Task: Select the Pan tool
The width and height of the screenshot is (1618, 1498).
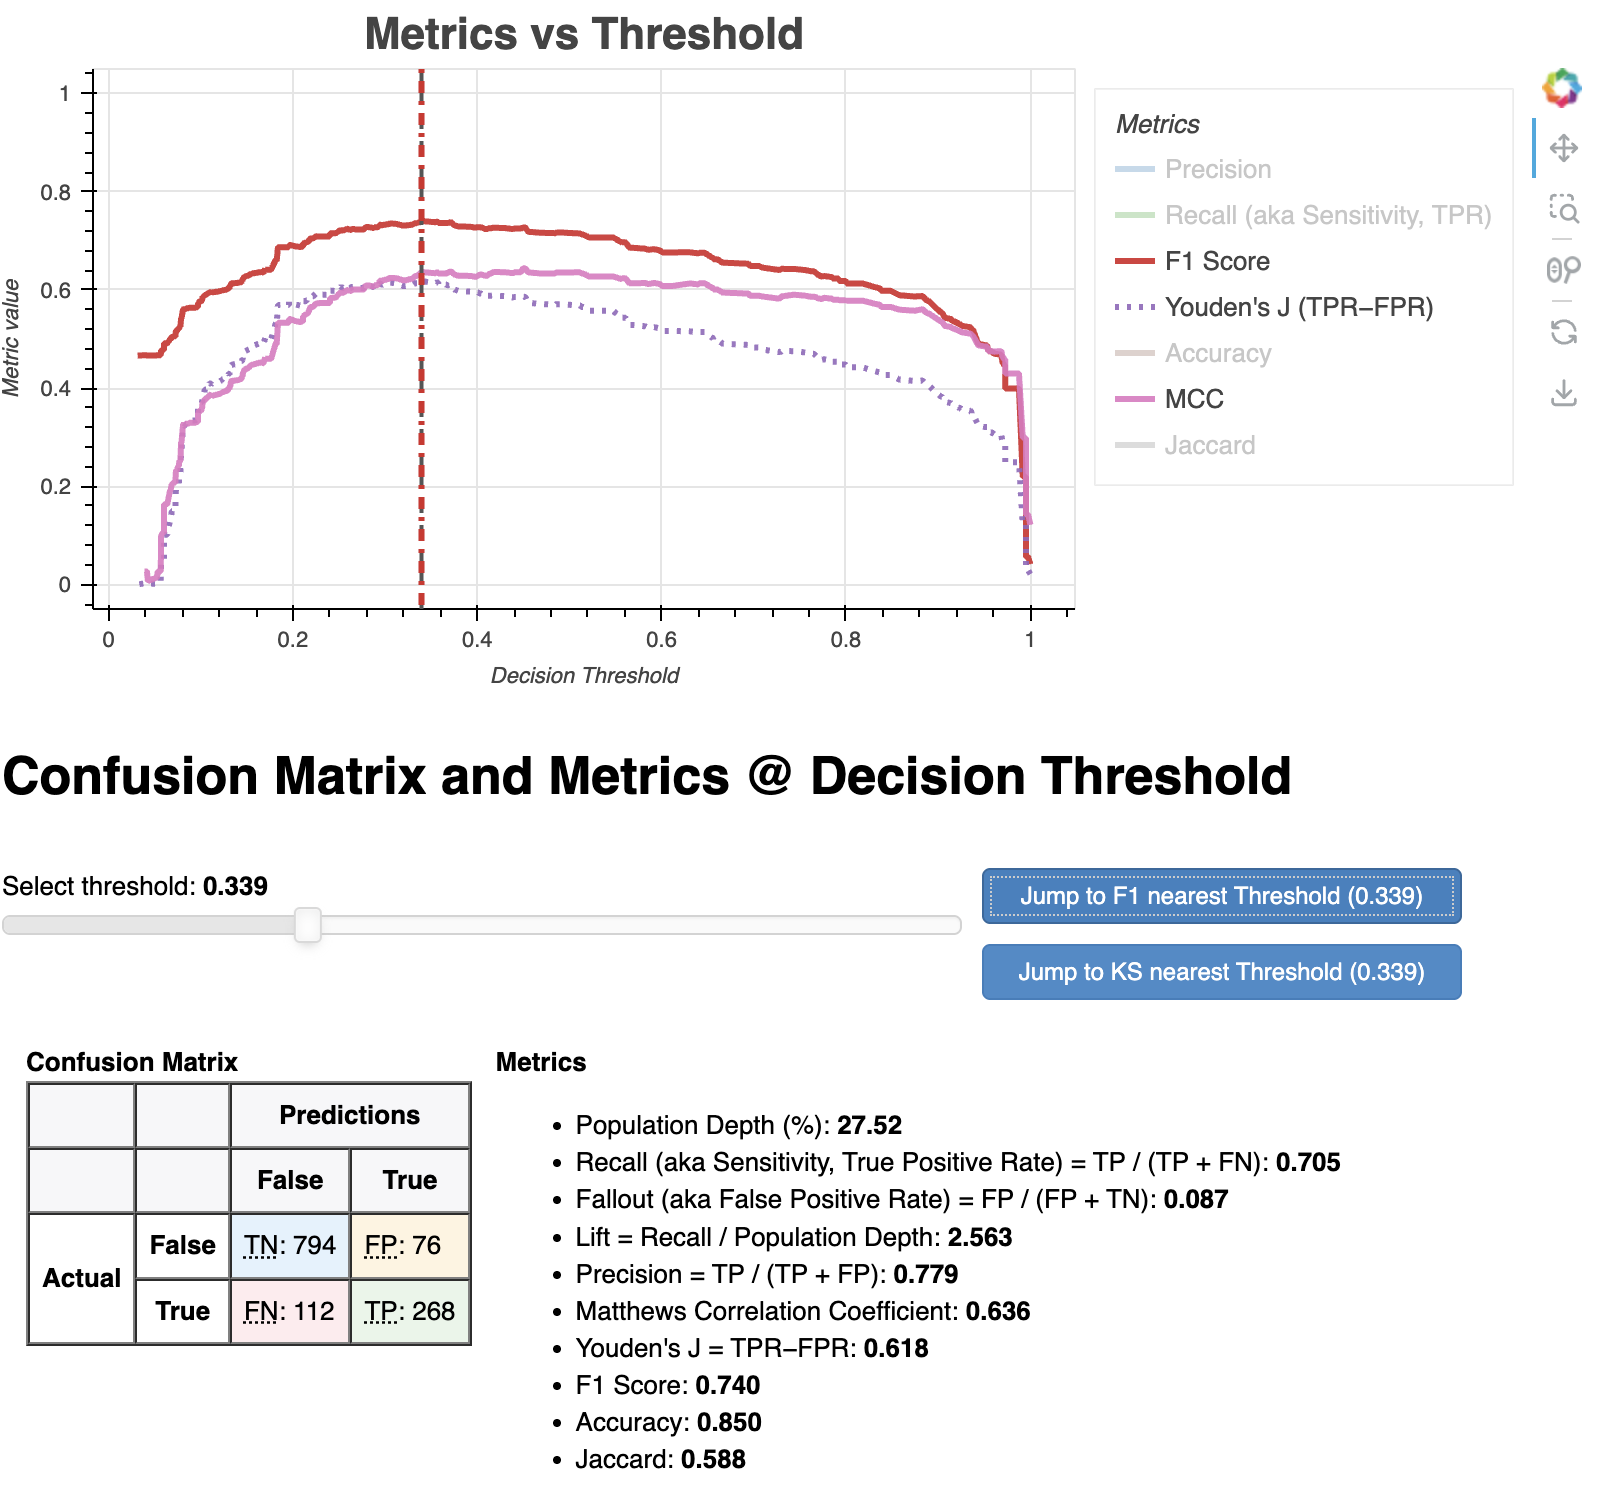Action: click(1563, 149)
